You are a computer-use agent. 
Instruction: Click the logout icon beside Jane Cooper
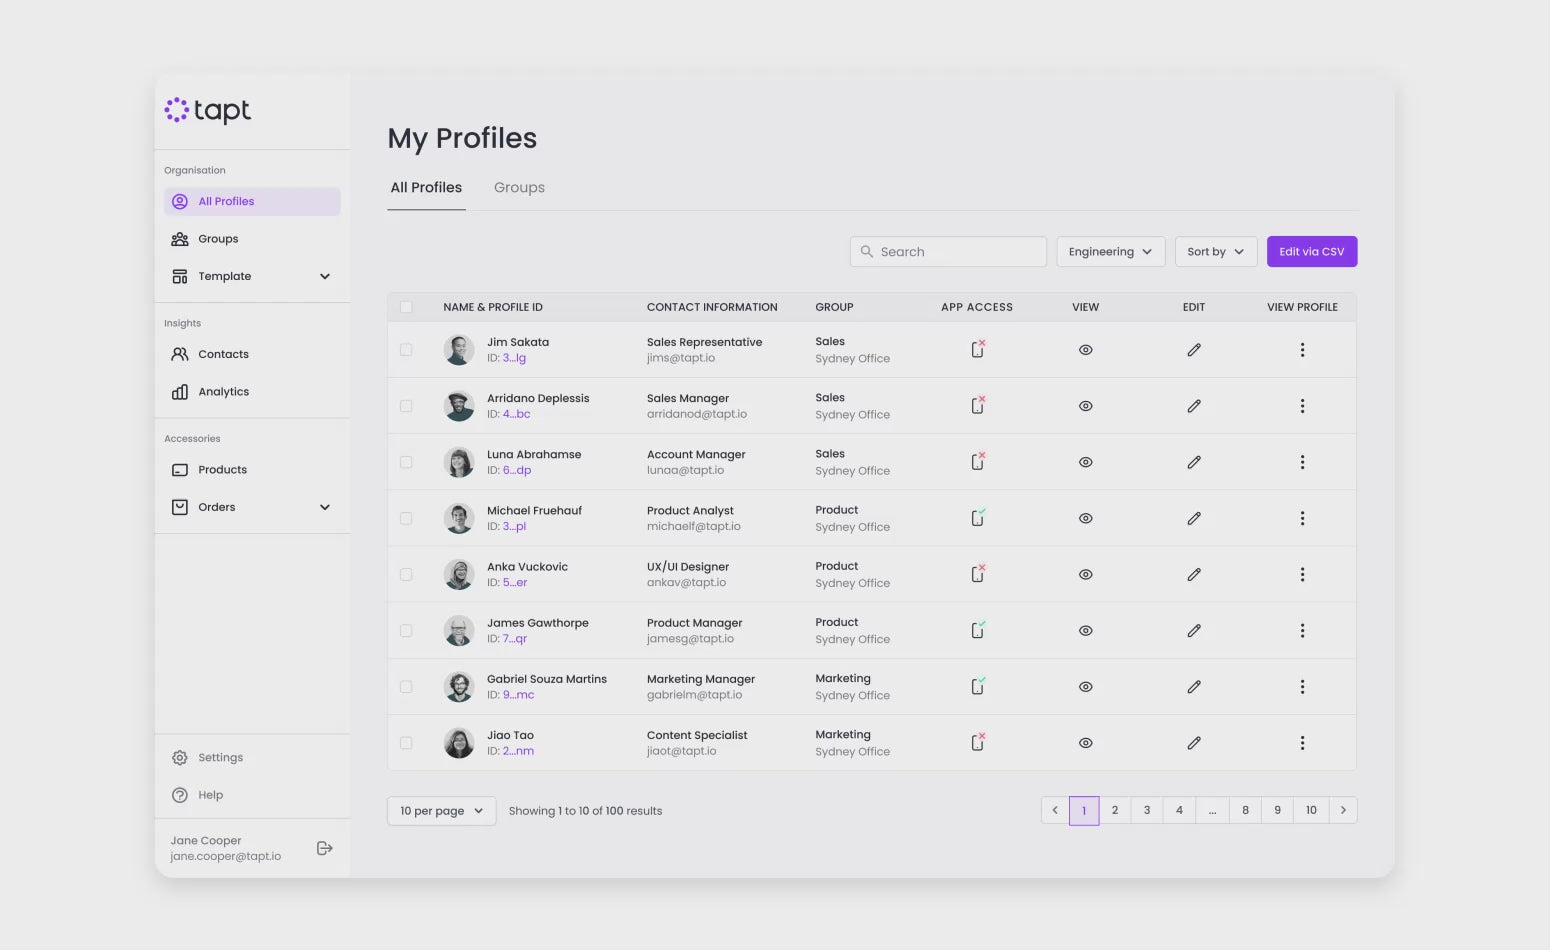(x=324, y=848)
